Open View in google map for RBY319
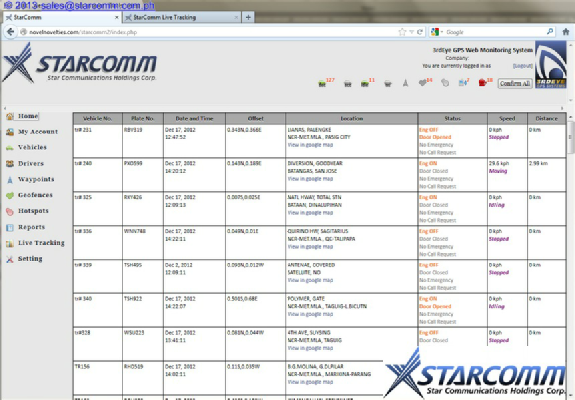Screen dimensions: 575x400 point(310,145)
